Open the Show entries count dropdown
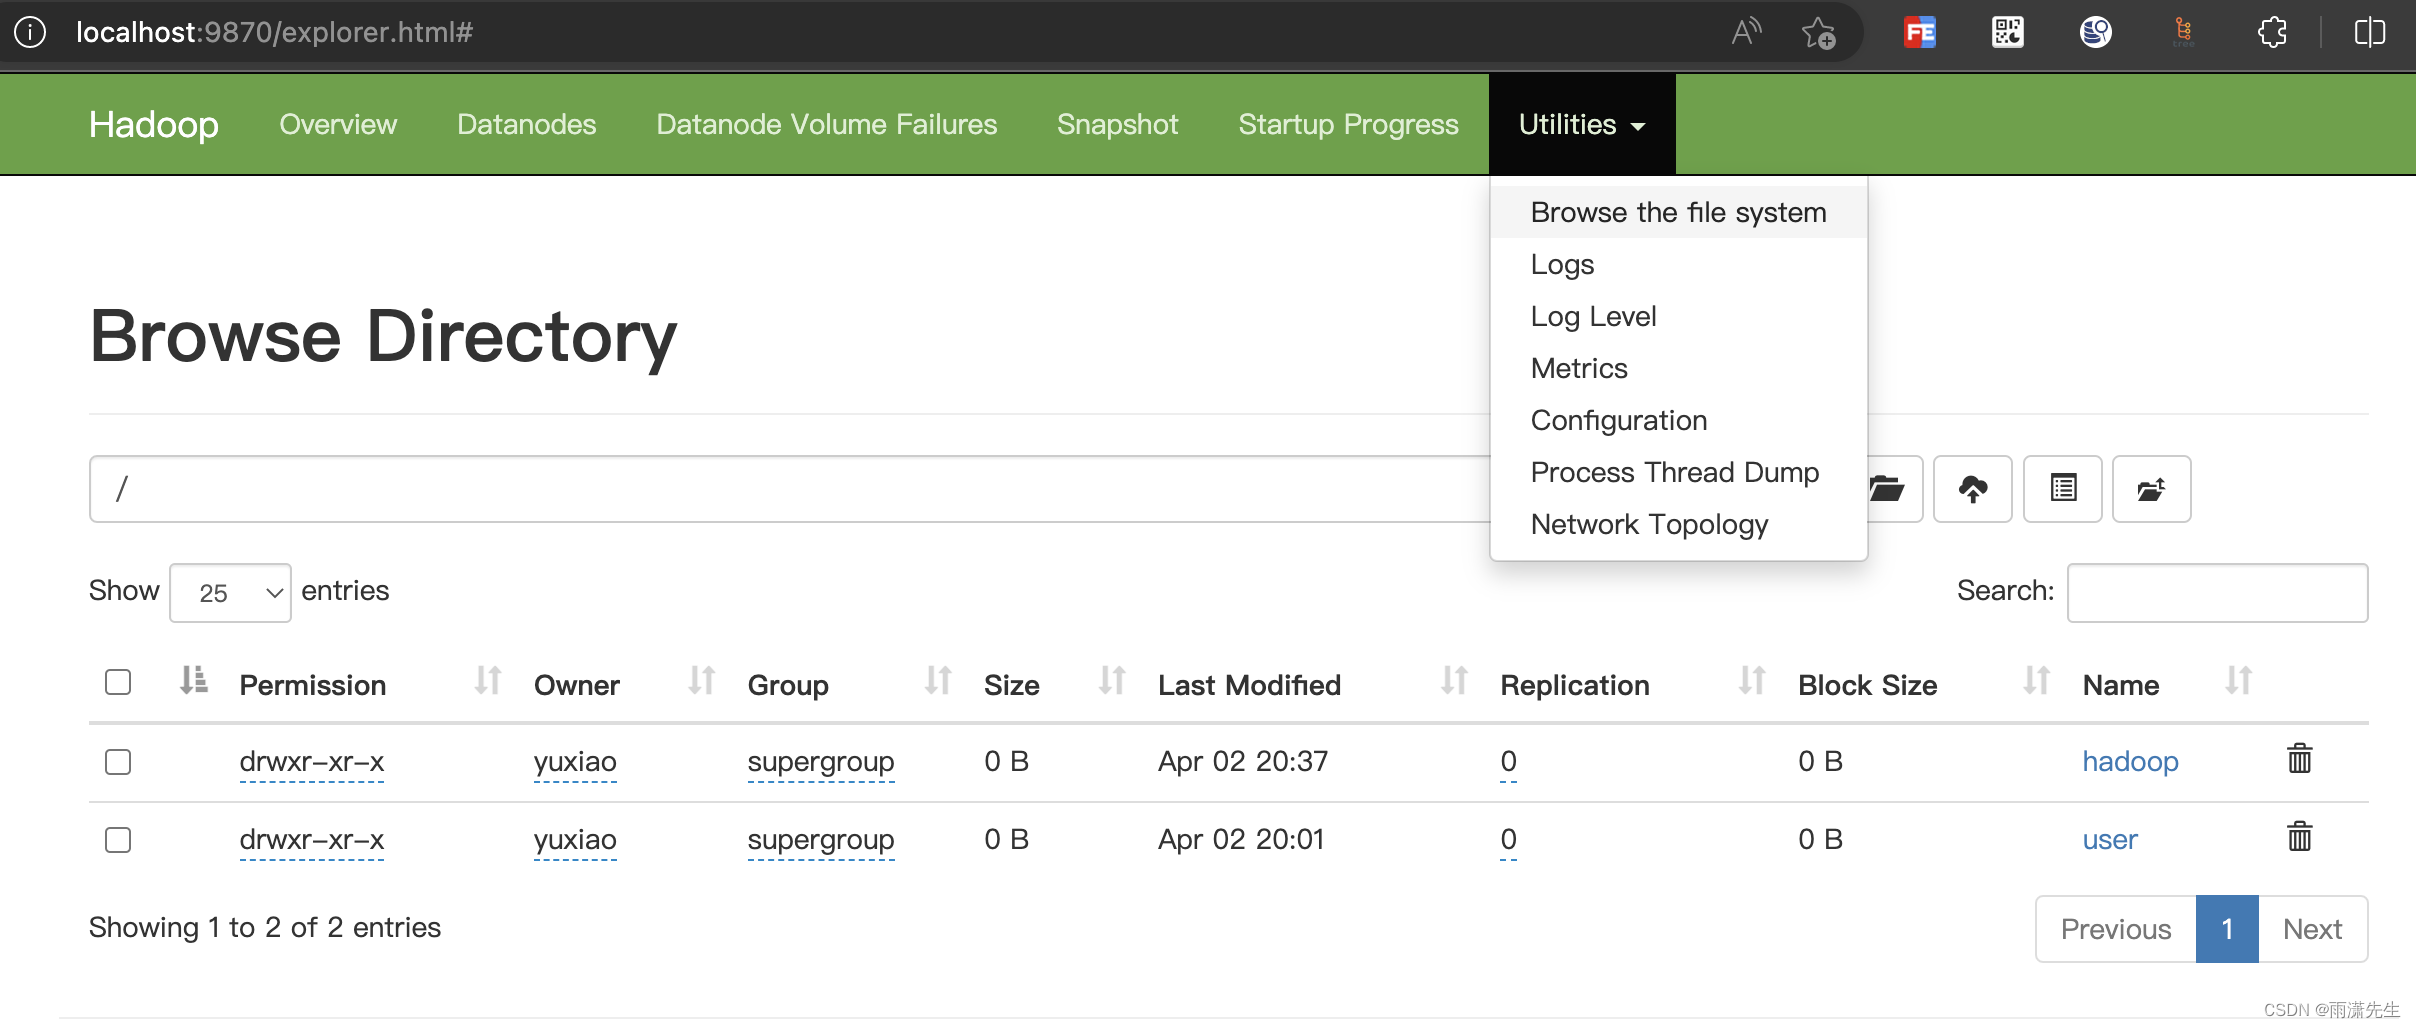This screenshot has height=1028, width=2416. click(x=230, y=593)
